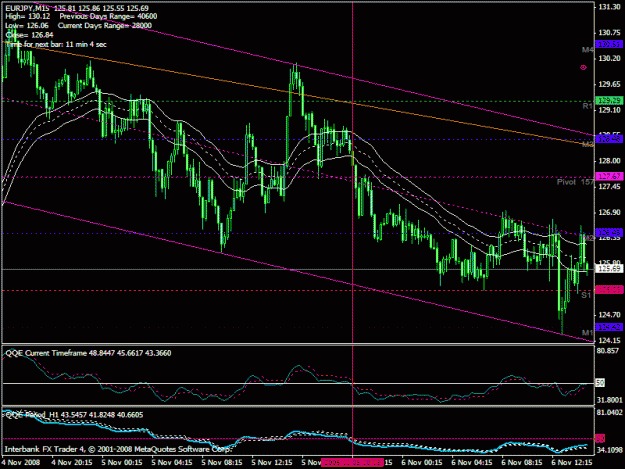The width and height of the screenshot is (625, 469).
Task: Select the S1 support level label
Action: click(x=586, y=295)
